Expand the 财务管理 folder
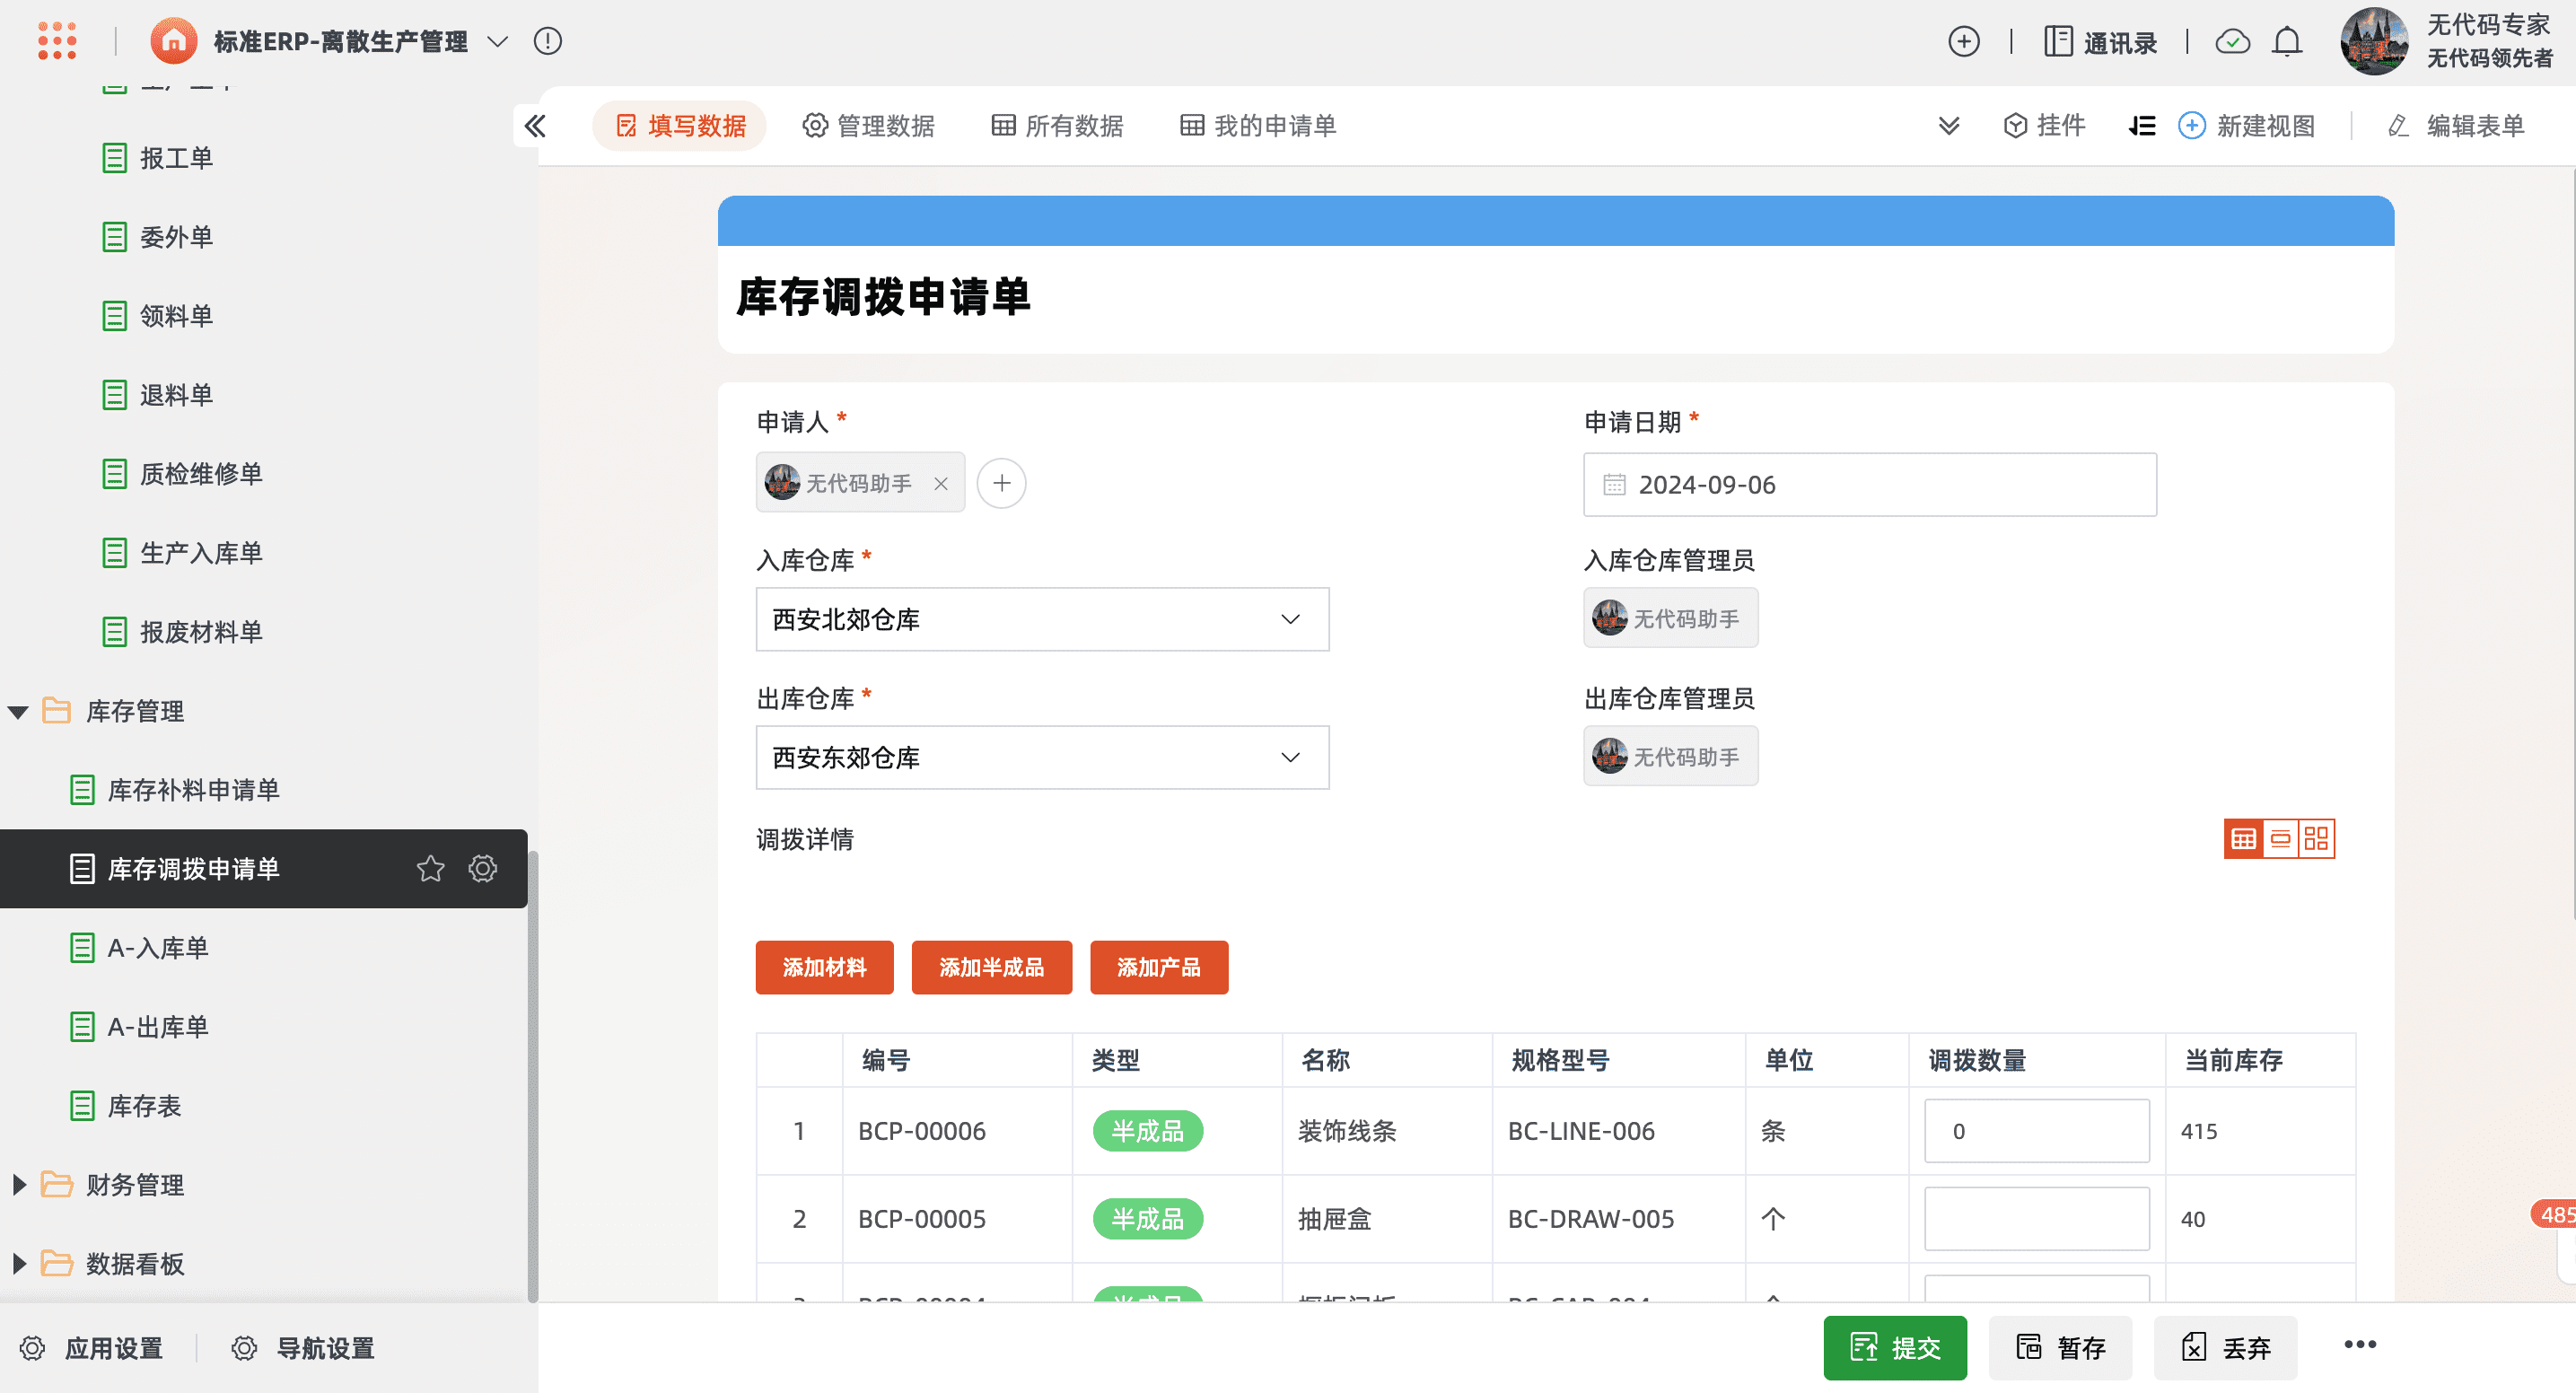Screen dimensions: 2576x1393 click(18, 1185)
